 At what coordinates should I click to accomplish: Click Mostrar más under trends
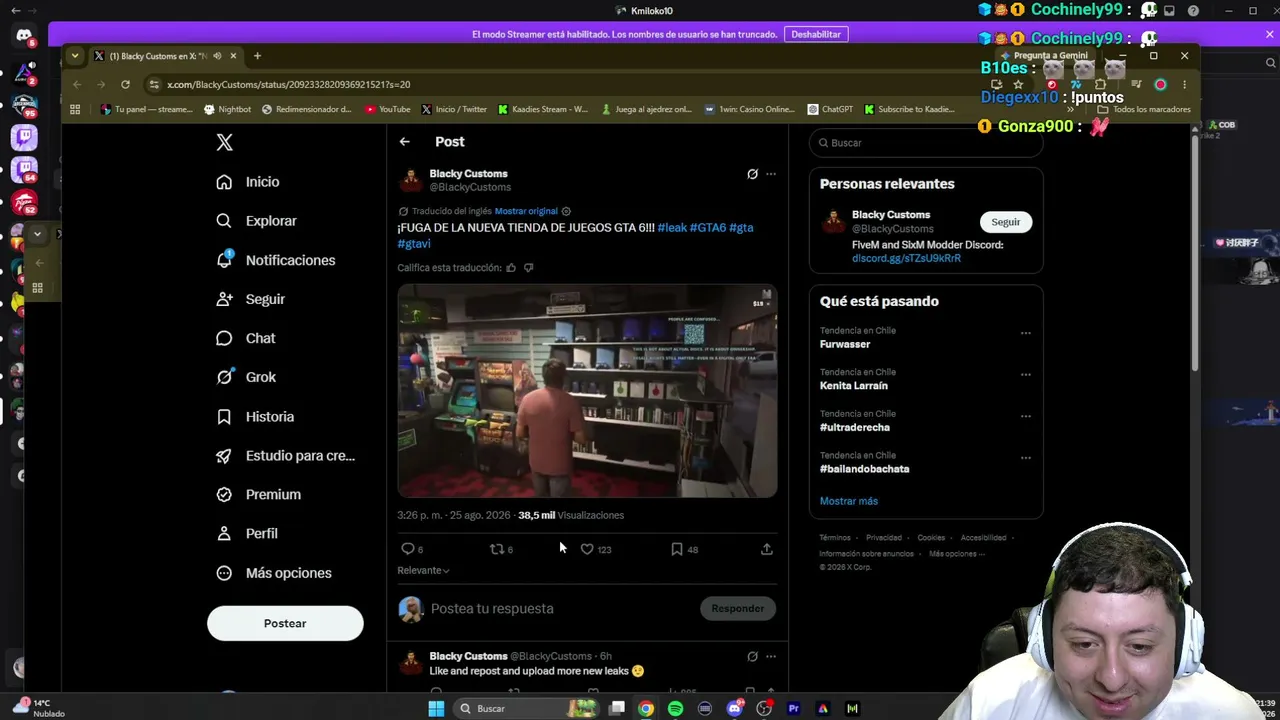(x=849, y=501)
